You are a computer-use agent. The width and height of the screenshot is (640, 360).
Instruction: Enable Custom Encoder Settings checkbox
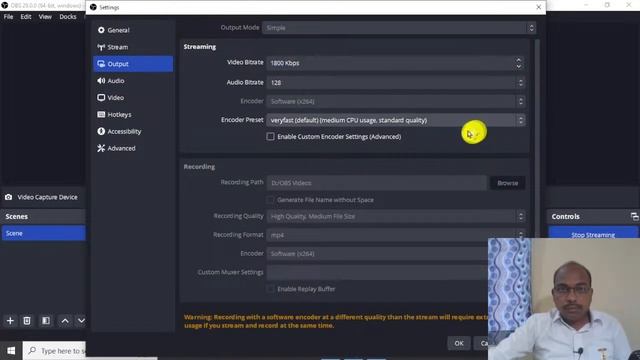pos(270,137)
